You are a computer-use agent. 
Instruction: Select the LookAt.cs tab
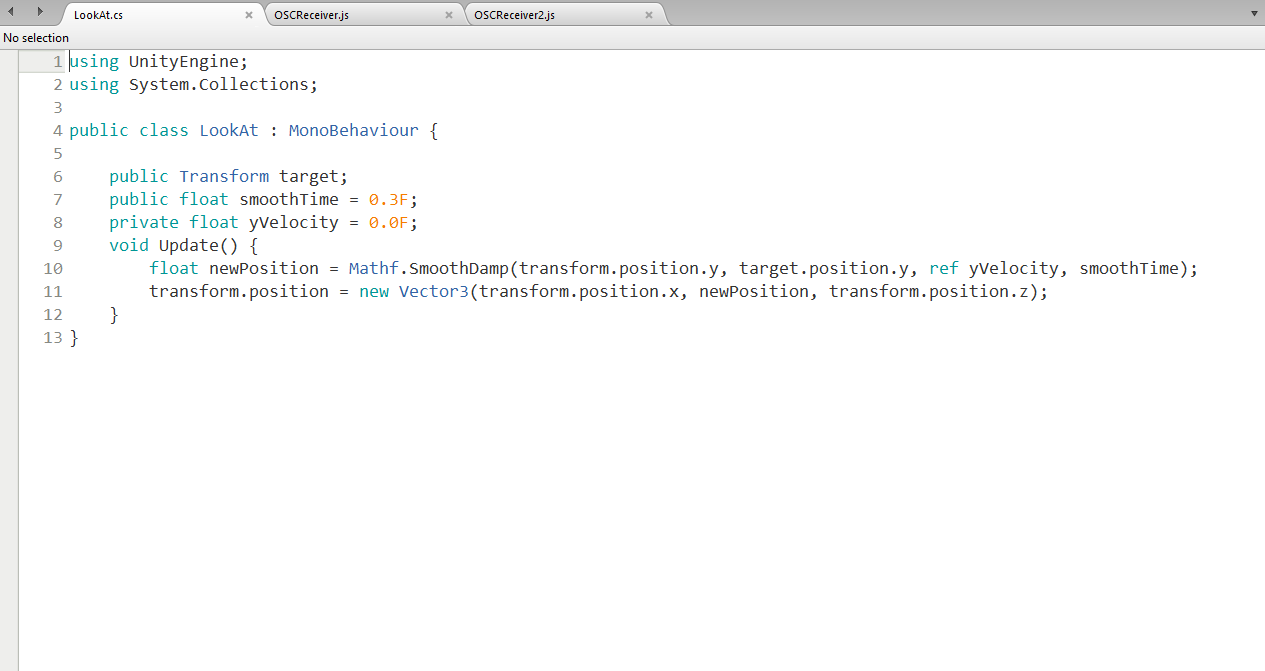click(99, 15)
